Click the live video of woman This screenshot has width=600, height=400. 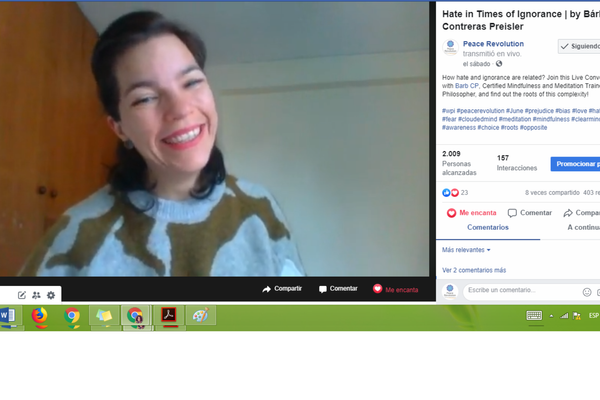coord(215,139)
